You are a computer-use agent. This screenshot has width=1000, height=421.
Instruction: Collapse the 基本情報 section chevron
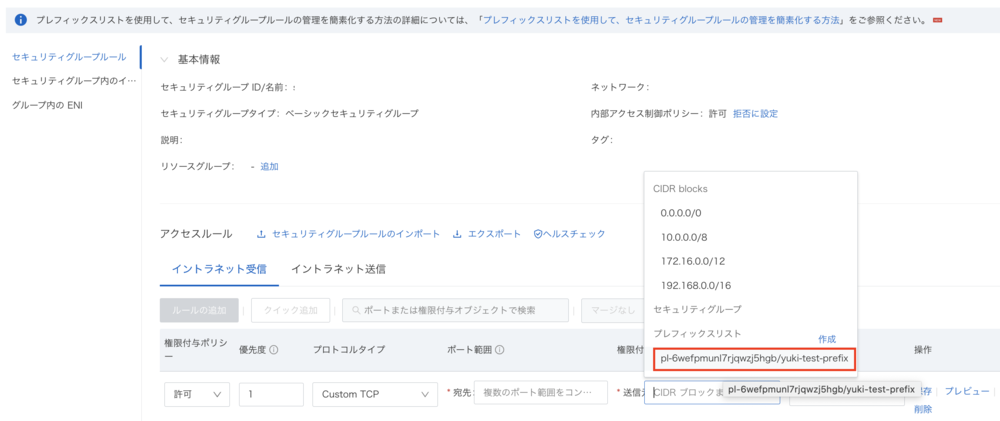(165, 59)
